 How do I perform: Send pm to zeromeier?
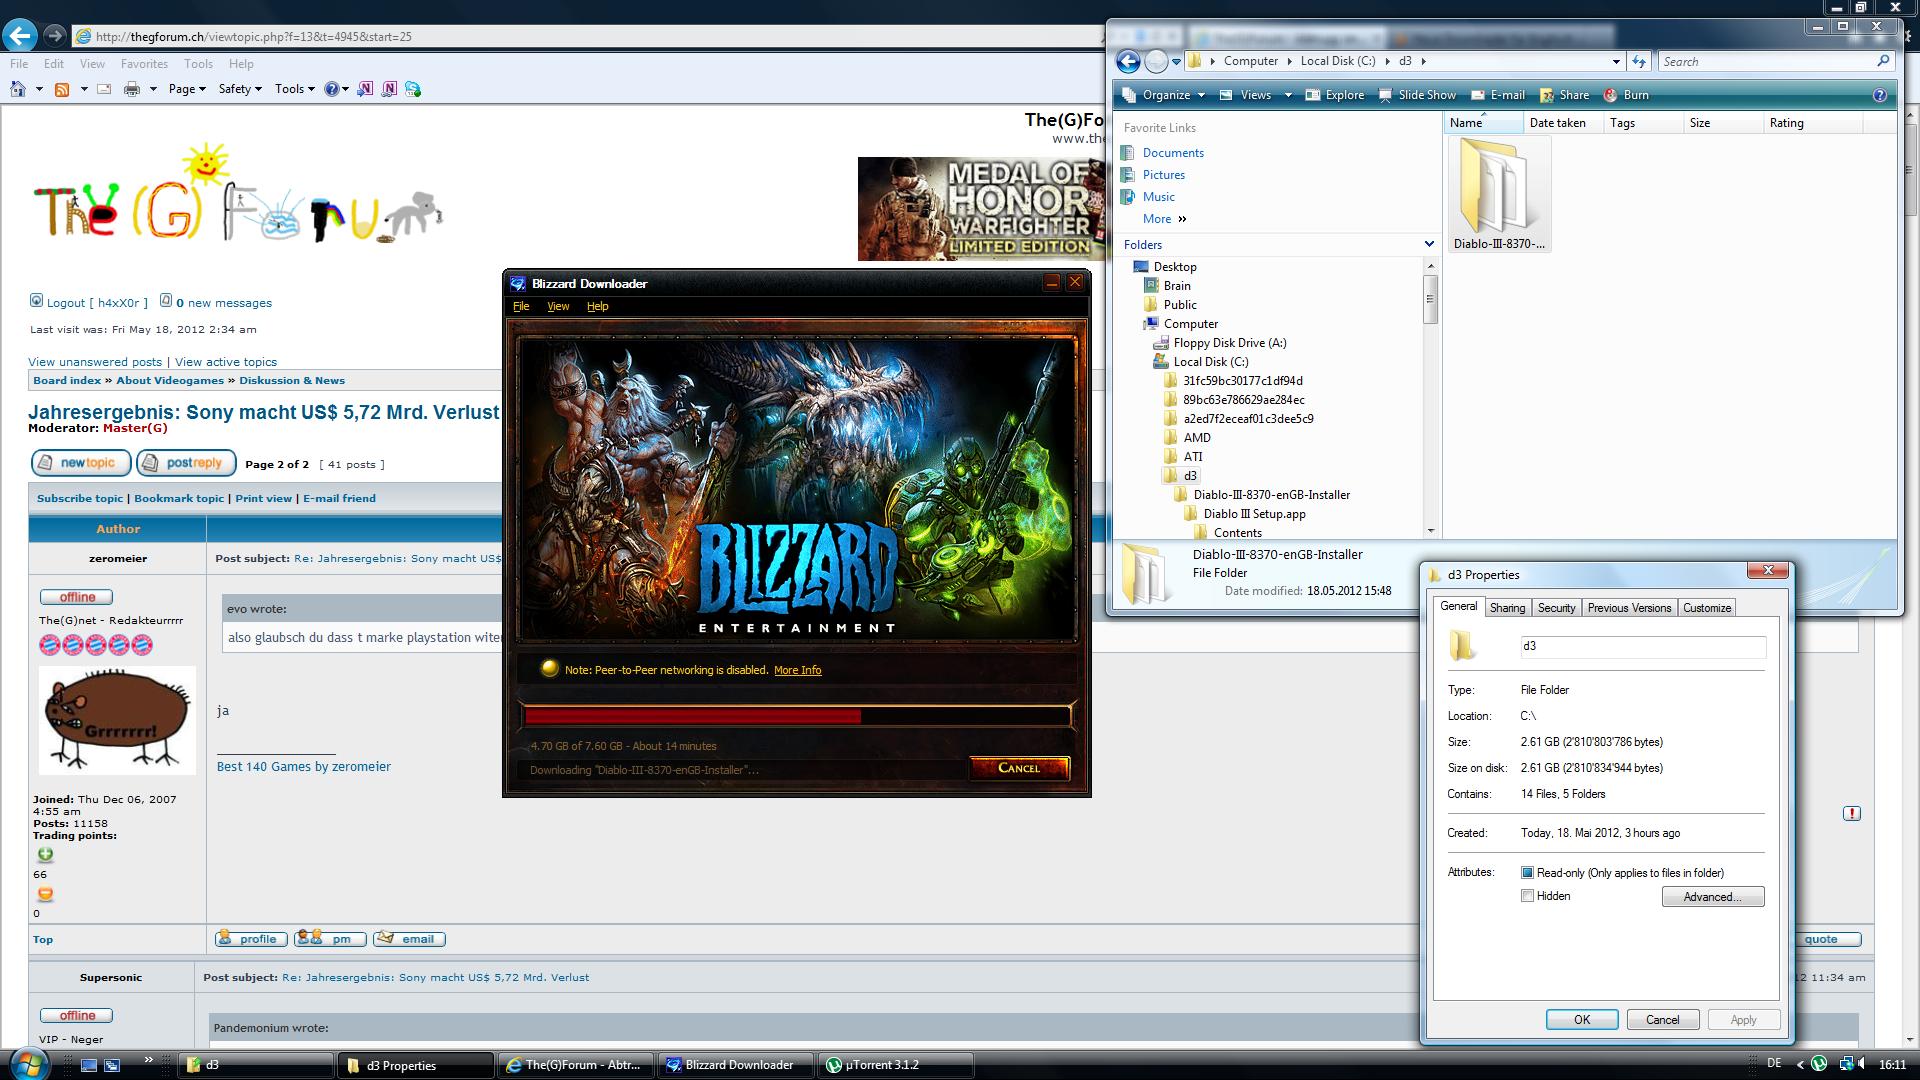(330, 939)
